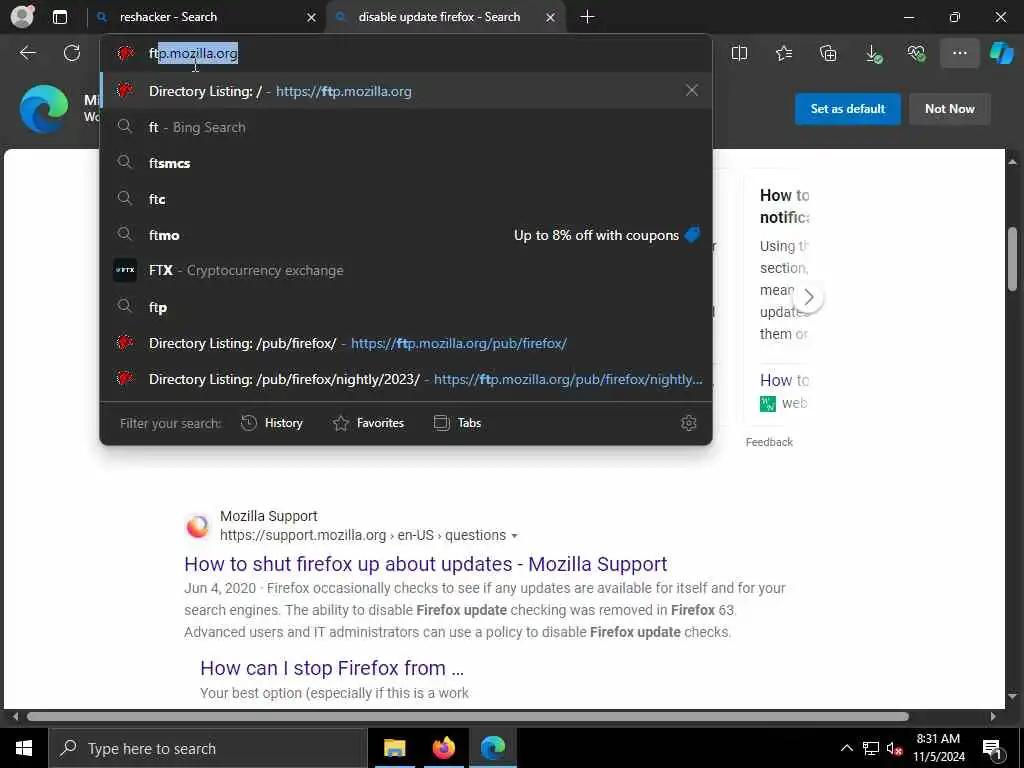The image size is (1024, 768).
Task: Open Browser essentials heart icon
Action: click(916, 54)
